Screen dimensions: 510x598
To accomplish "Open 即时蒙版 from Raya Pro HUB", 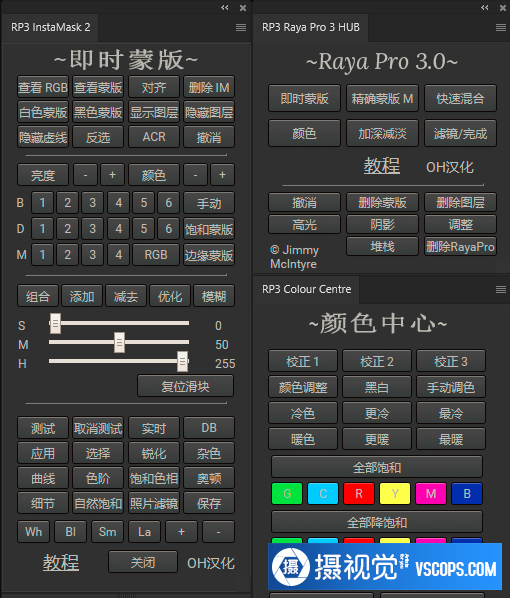I will [x=304, y=98].
